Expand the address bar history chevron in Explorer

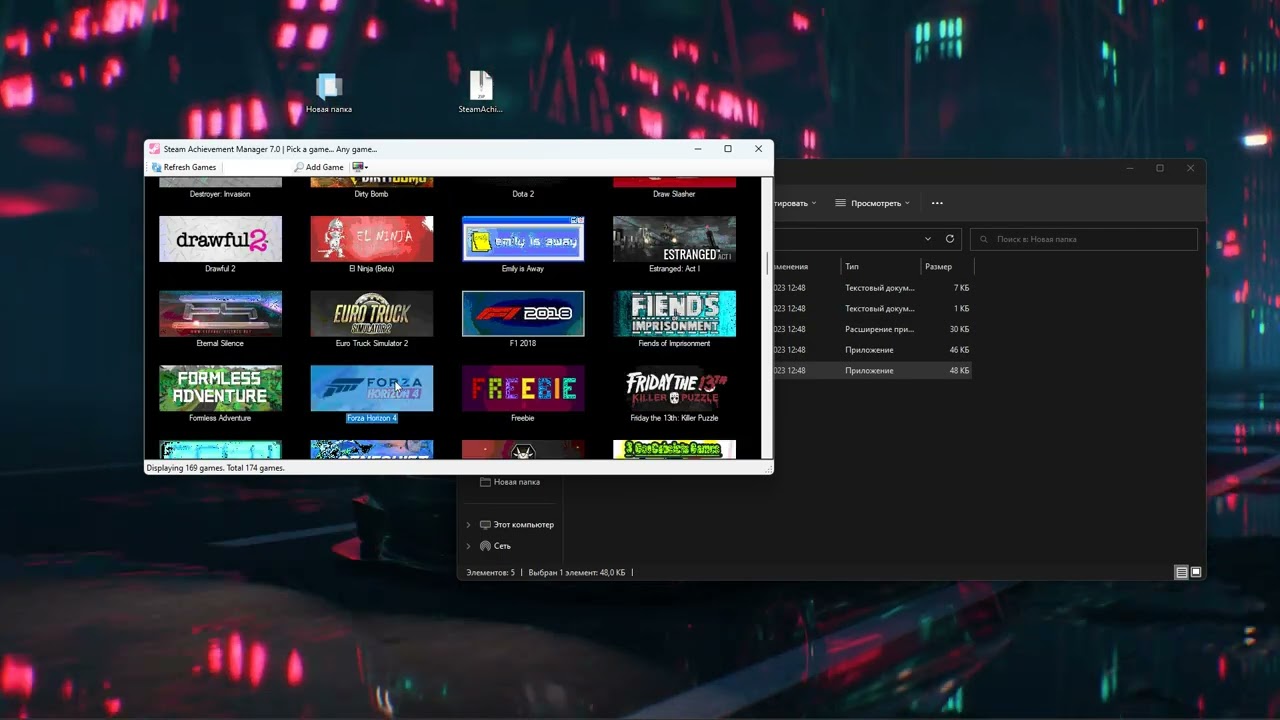pos(928,239)
